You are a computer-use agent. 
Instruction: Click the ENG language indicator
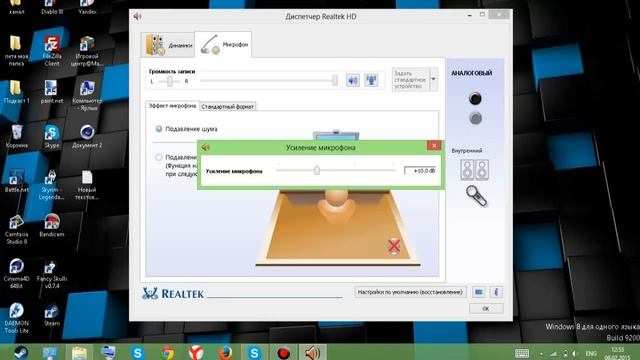591,353
